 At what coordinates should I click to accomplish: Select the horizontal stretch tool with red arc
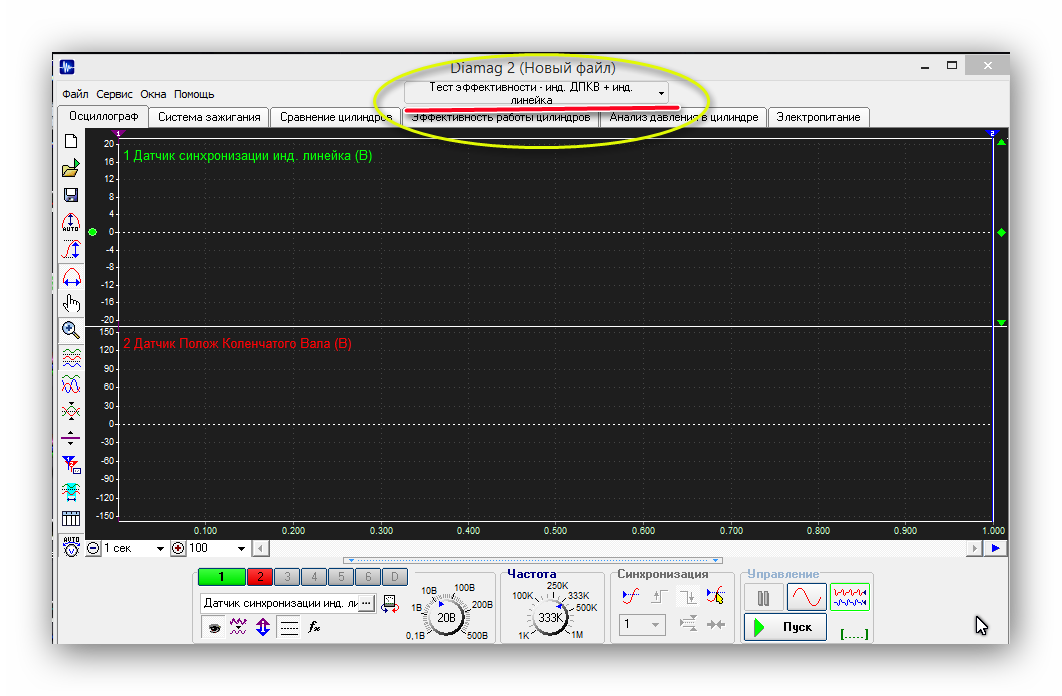71,278
